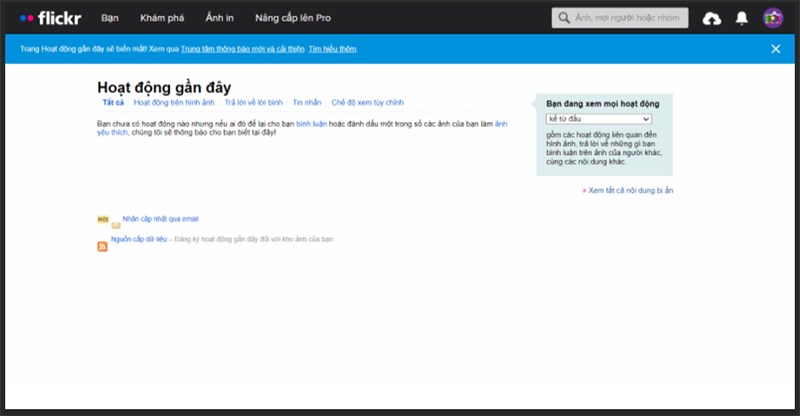Click Nguồn cấp dữ liệu link
This screenshot has width=800, height=416.
(x=139, y=239)
